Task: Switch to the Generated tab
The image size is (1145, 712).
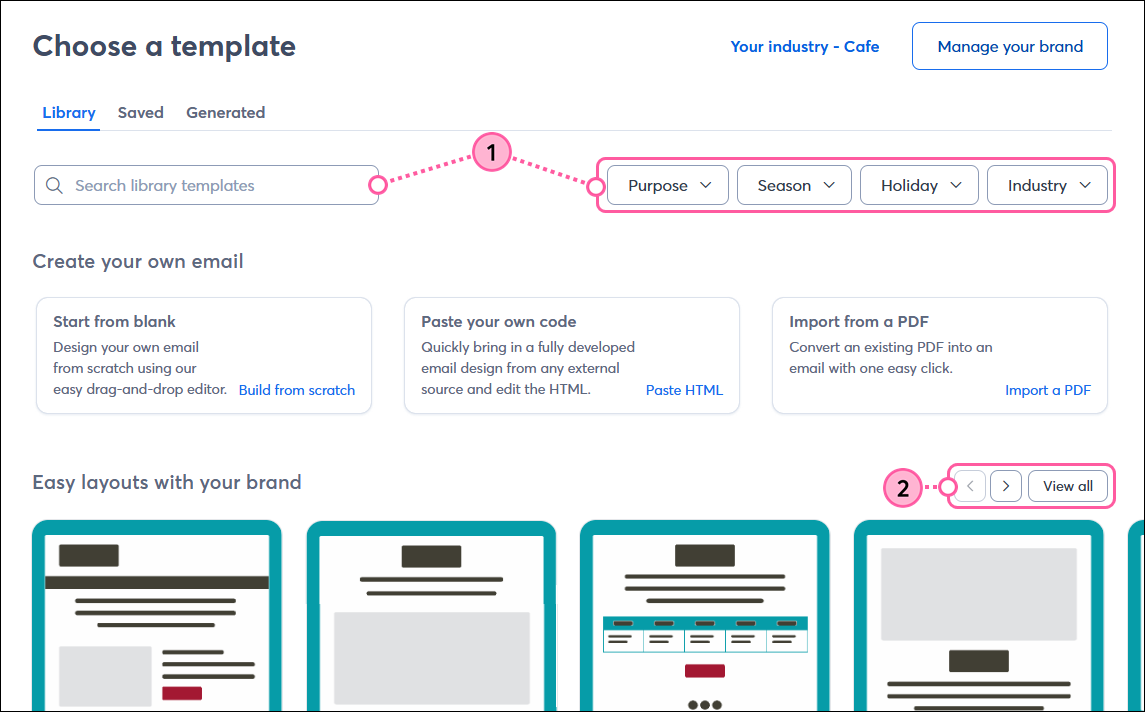Action: coord(225,112)
